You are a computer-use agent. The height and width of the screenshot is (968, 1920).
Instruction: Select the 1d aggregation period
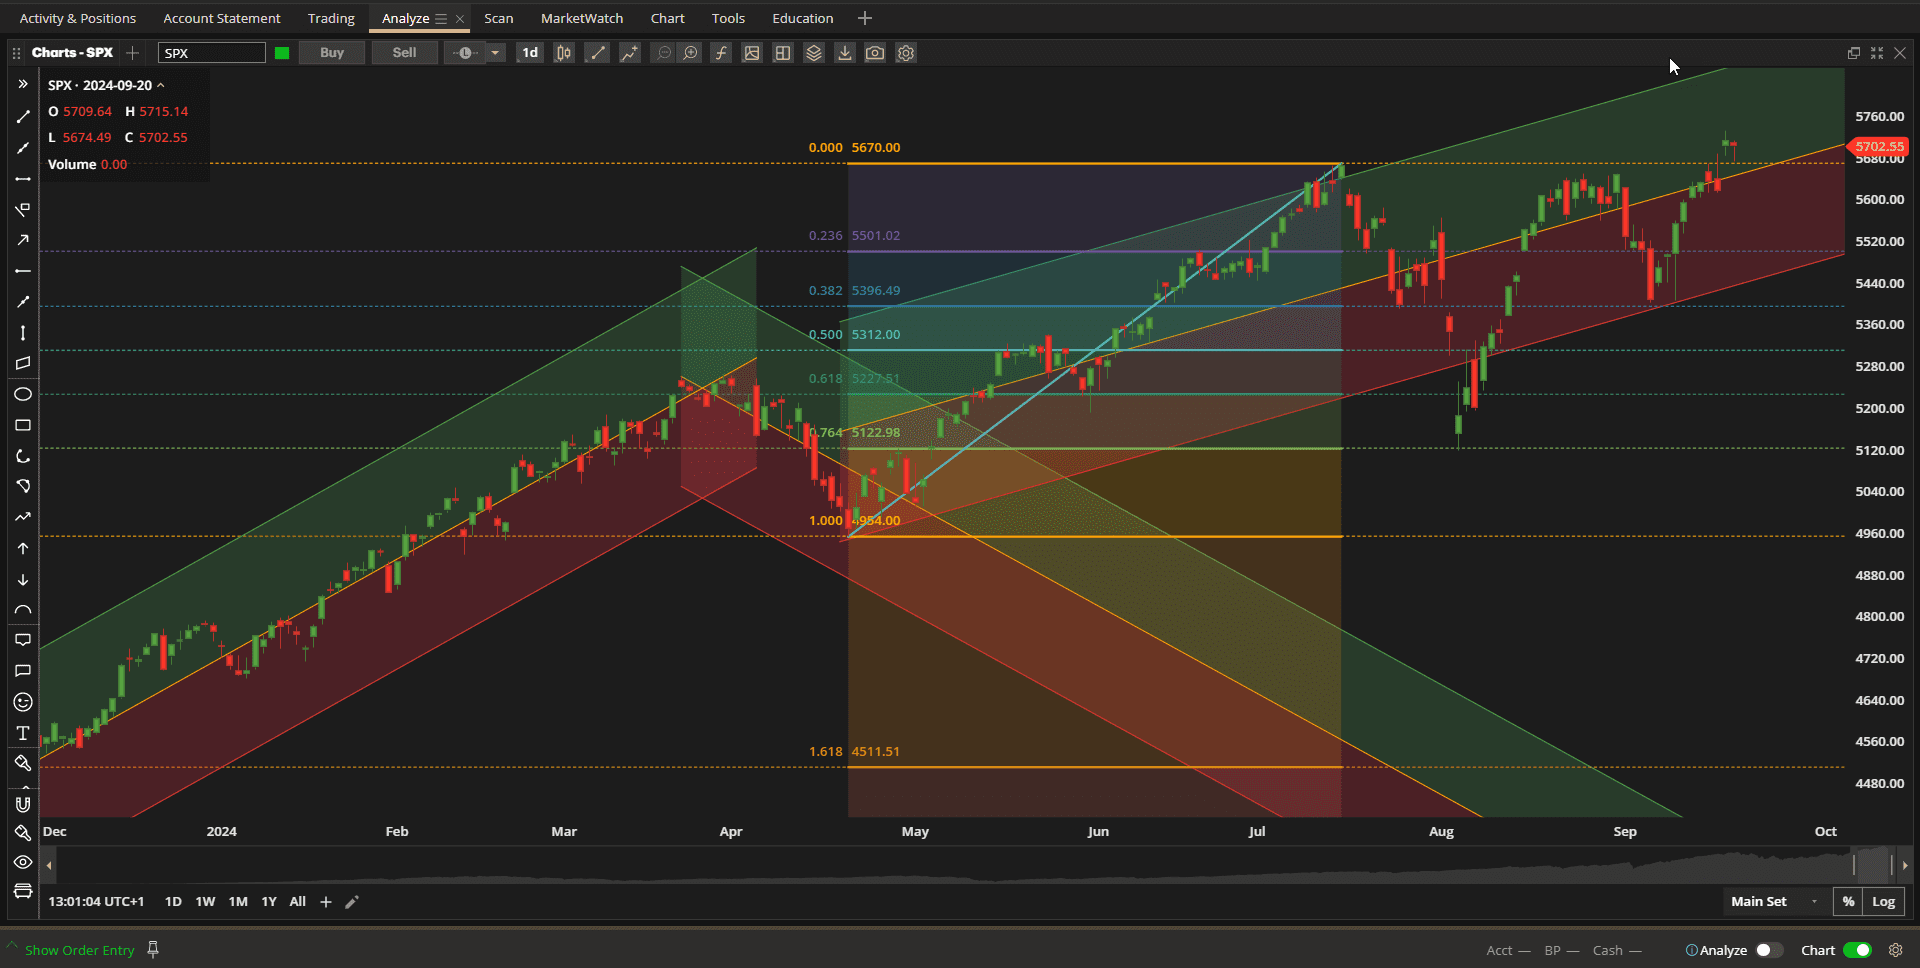click(530, 53)
